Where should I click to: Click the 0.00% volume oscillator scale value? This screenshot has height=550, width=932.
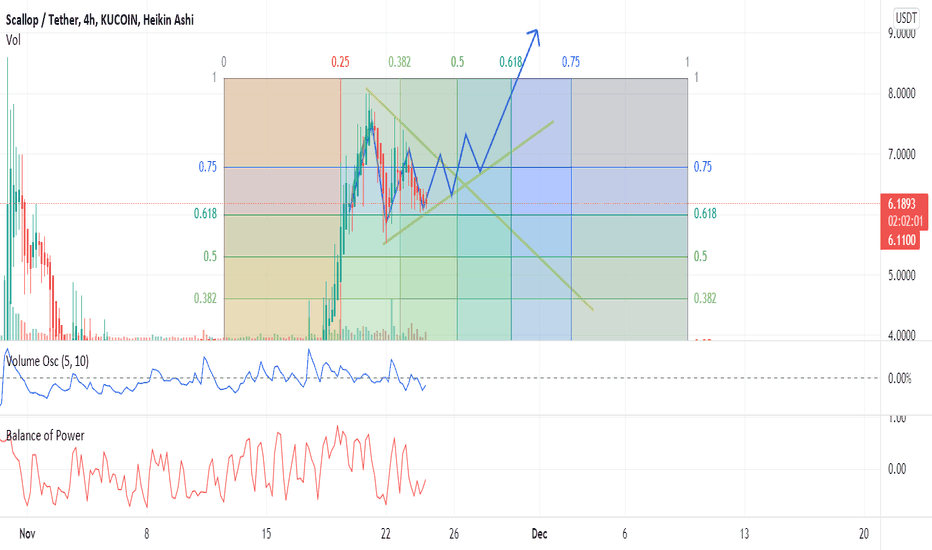pos(899,379)
